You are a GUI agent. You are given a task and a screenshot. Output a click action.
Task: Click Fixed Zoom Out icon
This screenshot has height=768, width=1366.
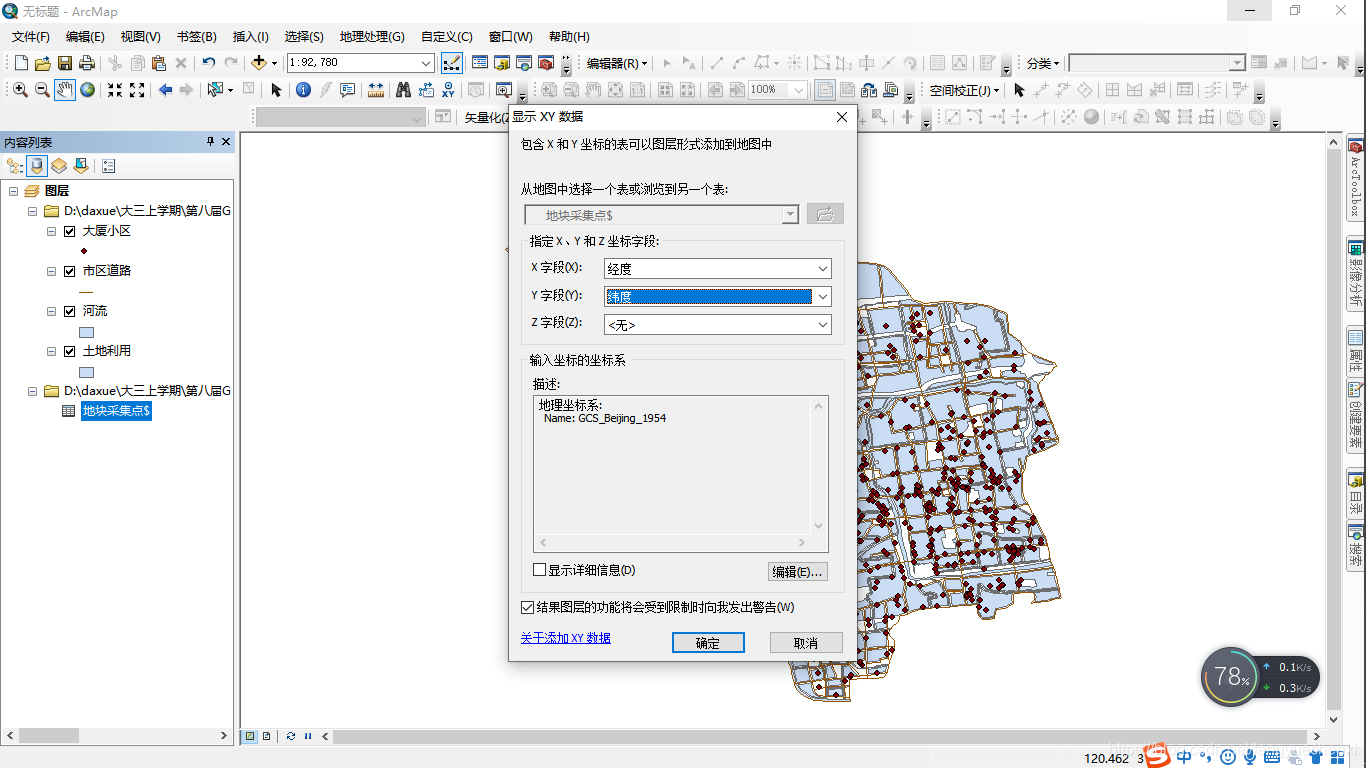pos(137,90)
